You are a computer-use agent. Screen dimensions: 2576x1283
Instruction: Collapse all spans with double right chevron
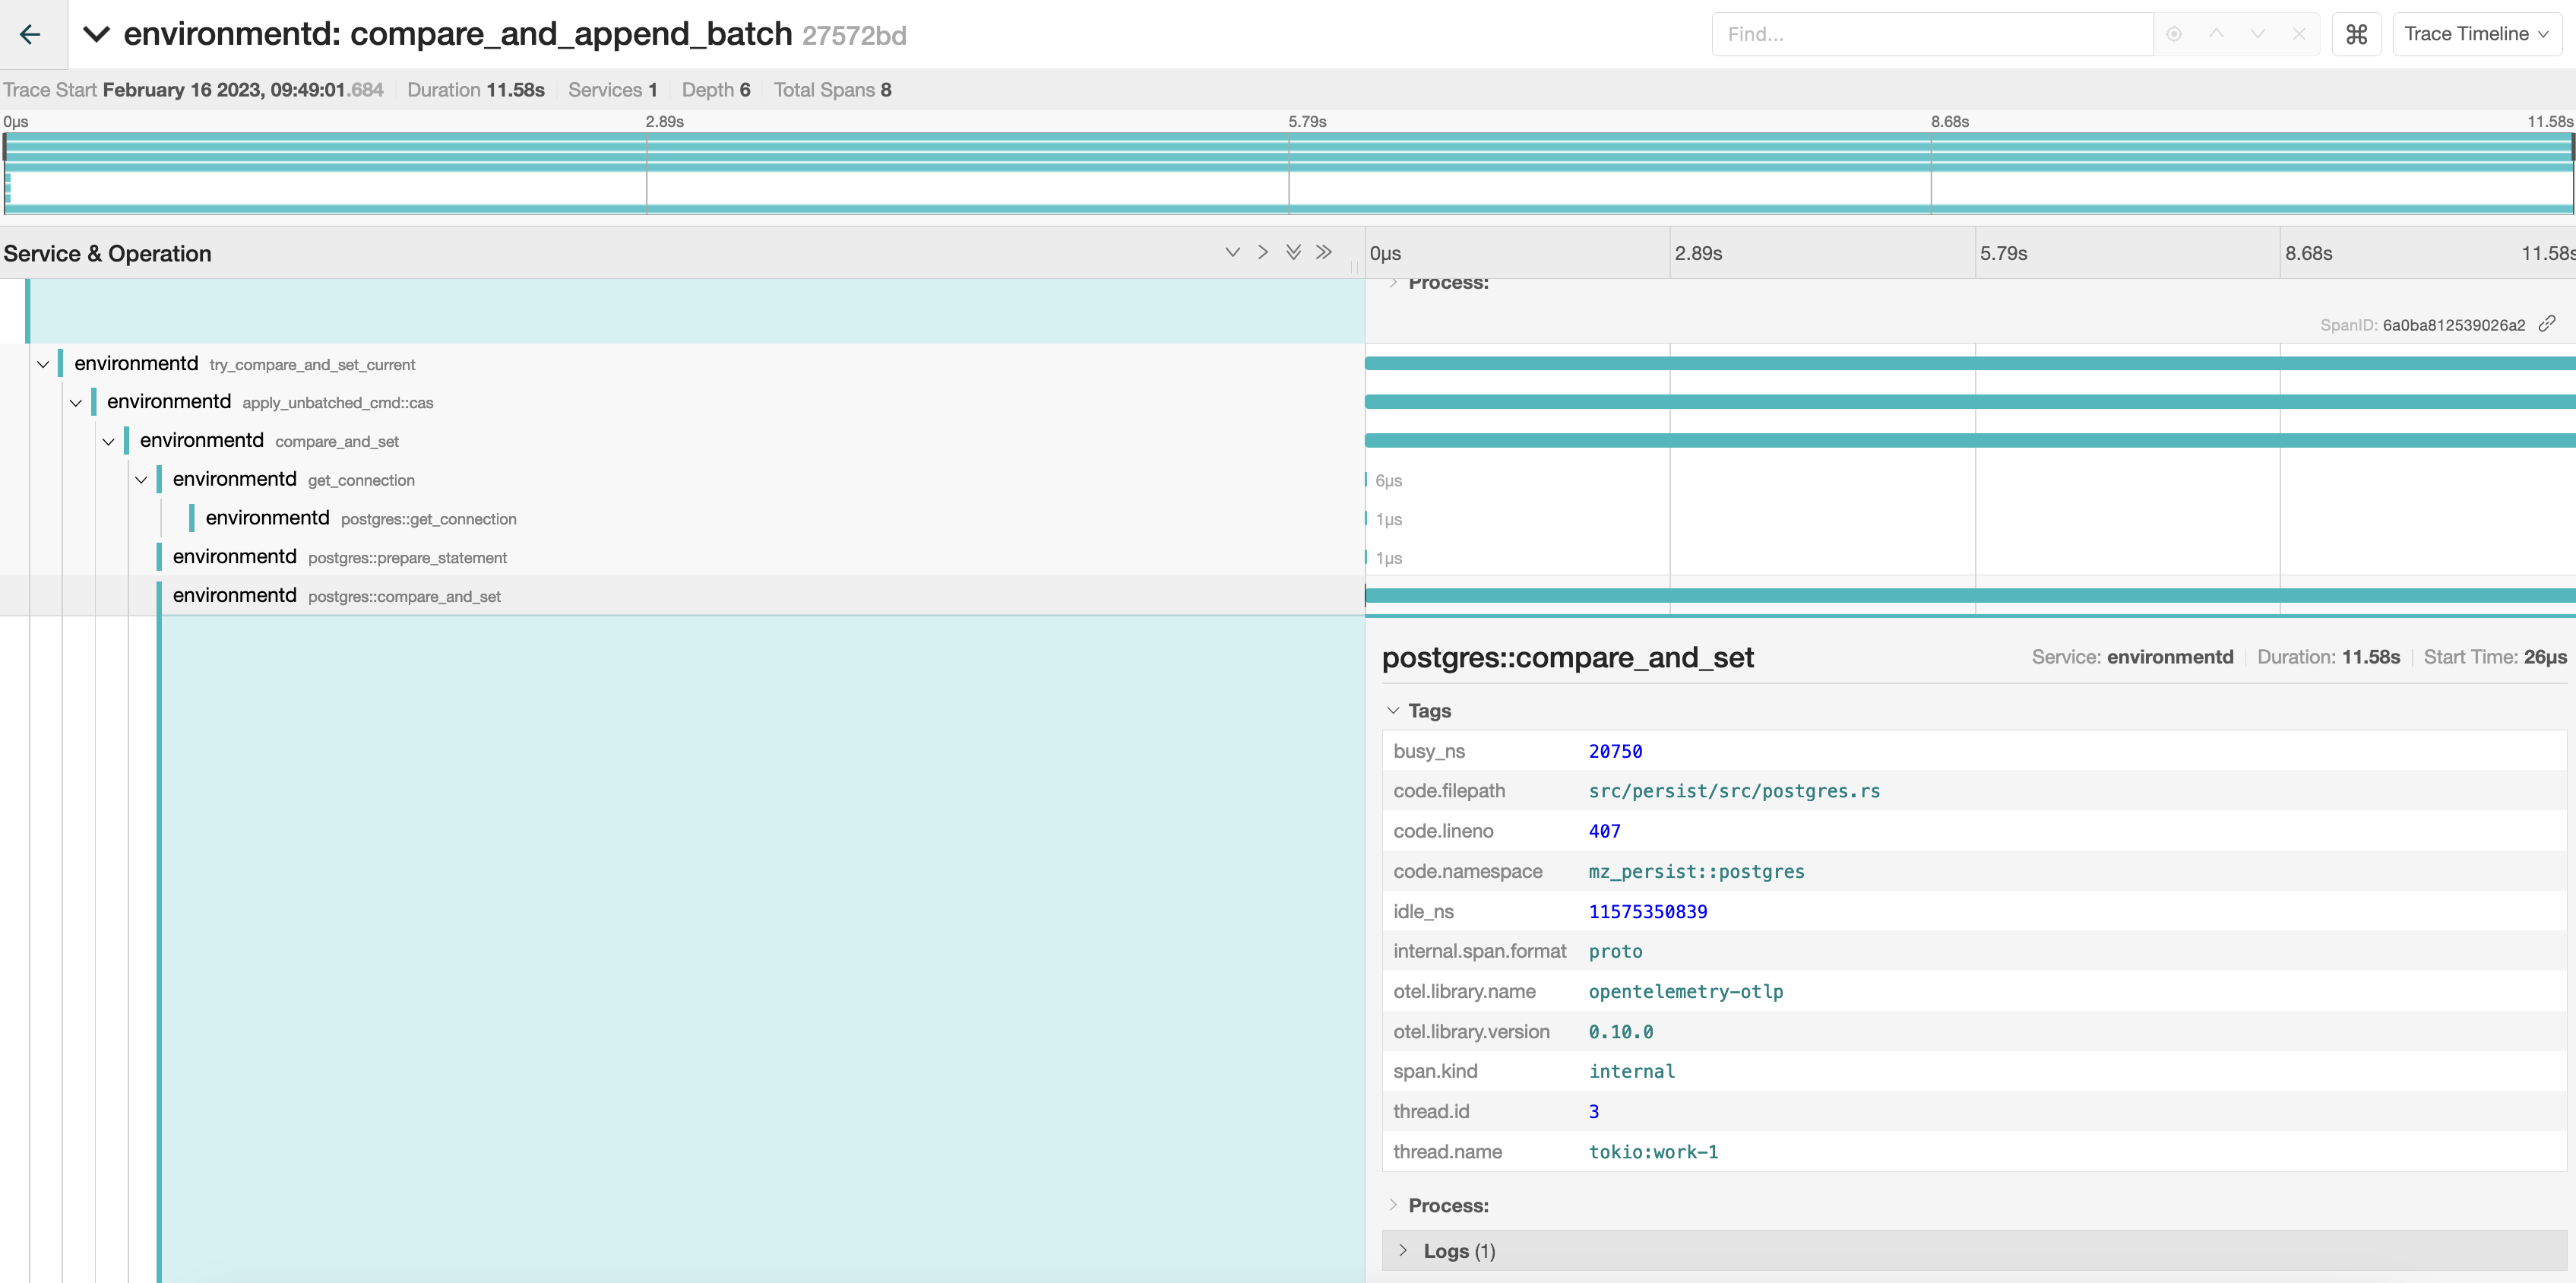(1324, 253)
